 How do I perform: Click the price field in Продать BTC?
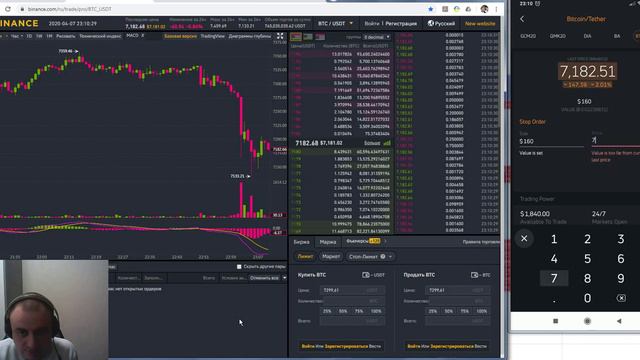(x=458, y=290)
